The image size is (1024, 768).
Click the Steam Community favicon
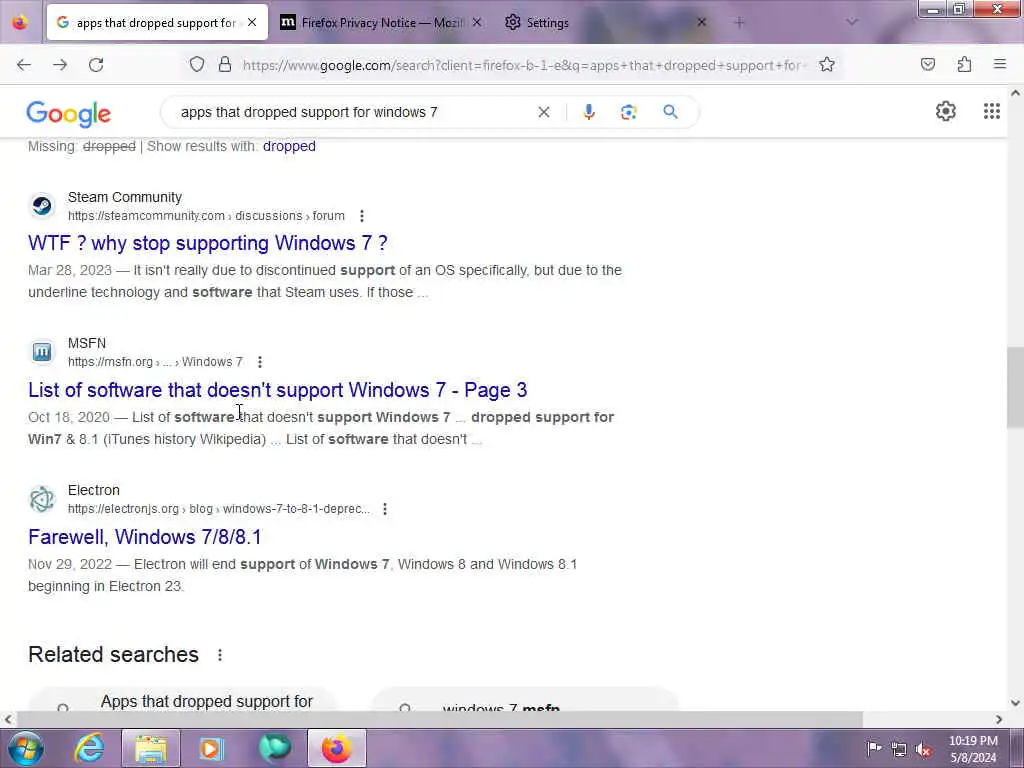pyautogui.click(x=42, y=206)
